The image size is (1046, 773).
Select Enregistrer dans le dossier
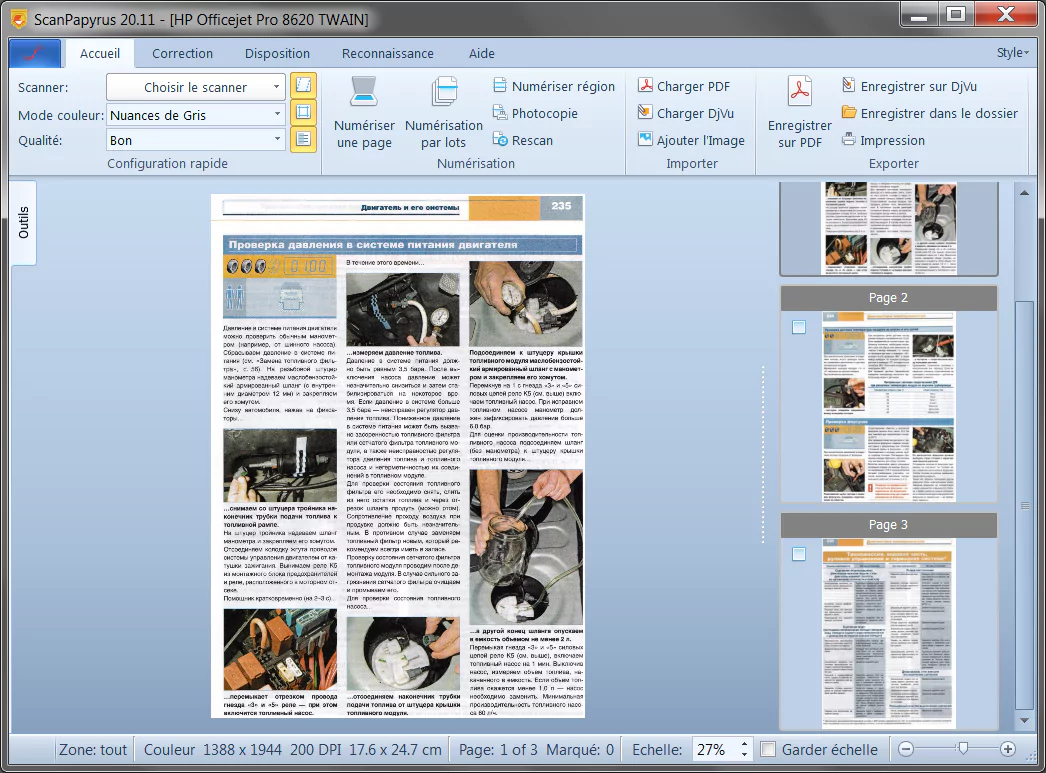tap(930, 113)
